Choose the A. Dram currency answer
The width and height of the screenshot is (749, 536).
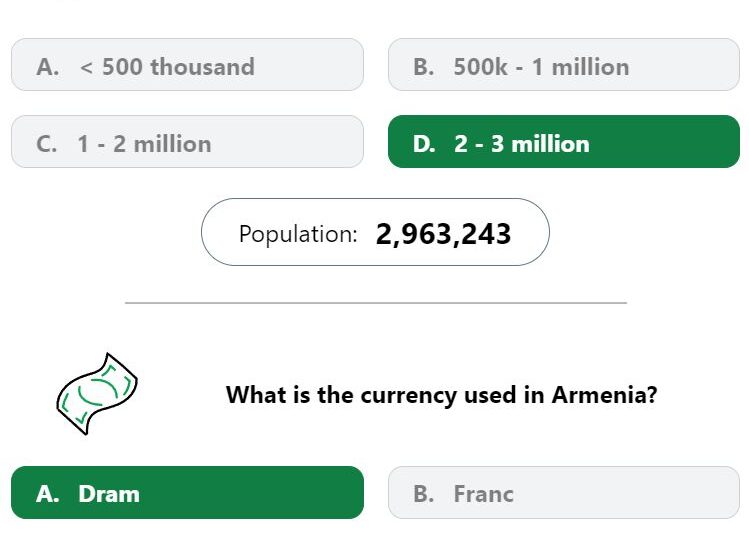[x=187, y=493]
